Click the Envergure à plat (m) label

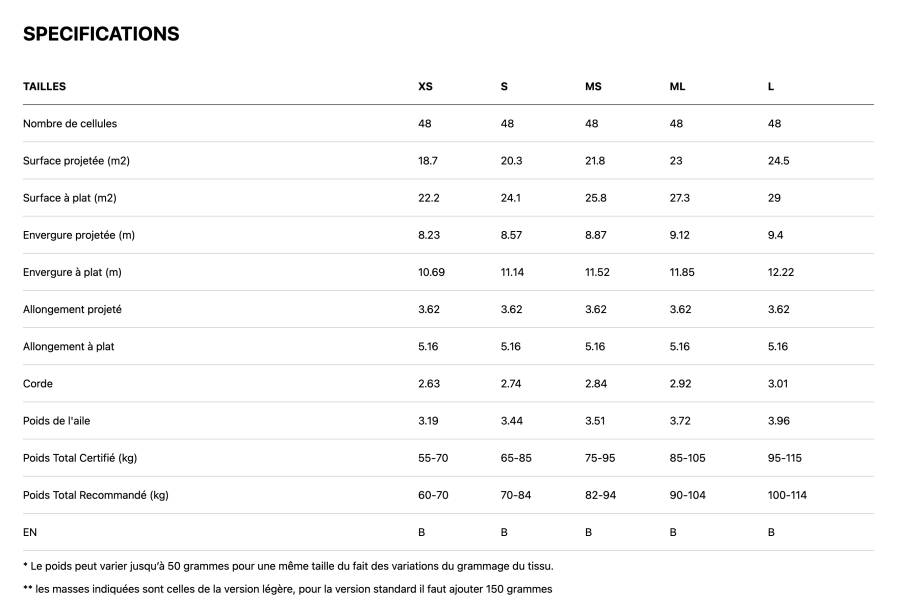pos(72,272)
